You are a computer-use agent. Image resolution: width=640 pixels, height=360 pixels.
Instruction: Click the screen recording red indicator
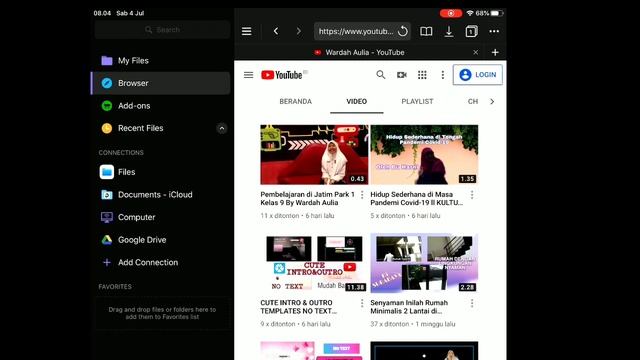[x=451, y=13]
